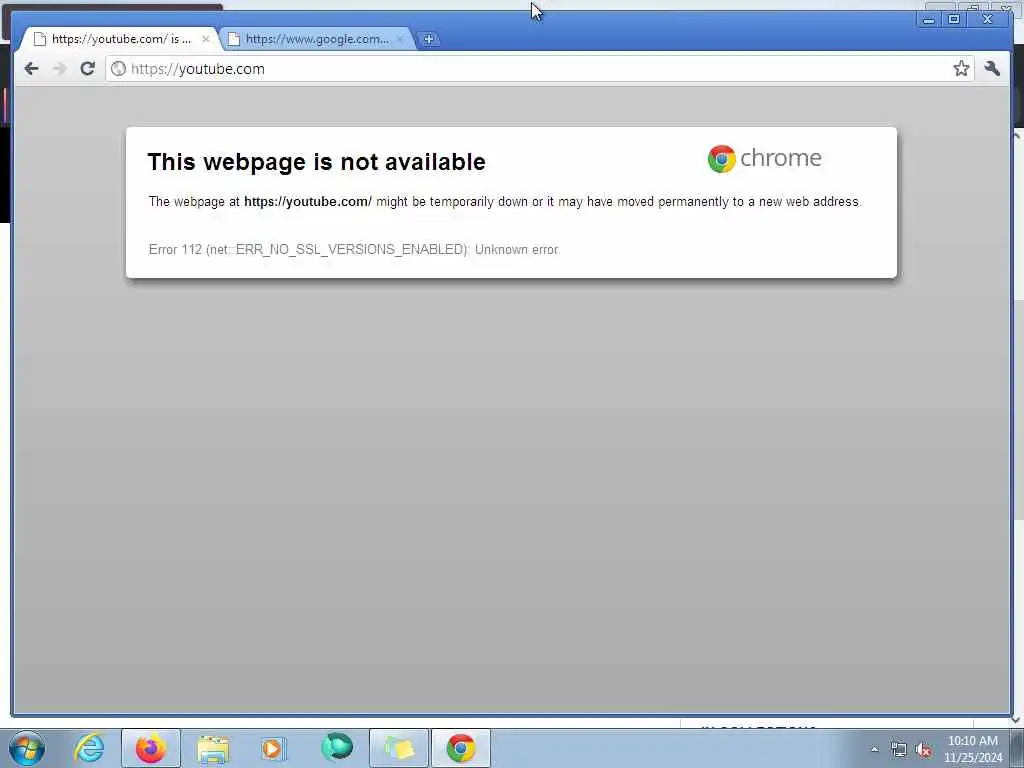The width and height of the screenshot is (1024, 768).
Task: Minimize the Chrome window
Action: click(928, 20)
